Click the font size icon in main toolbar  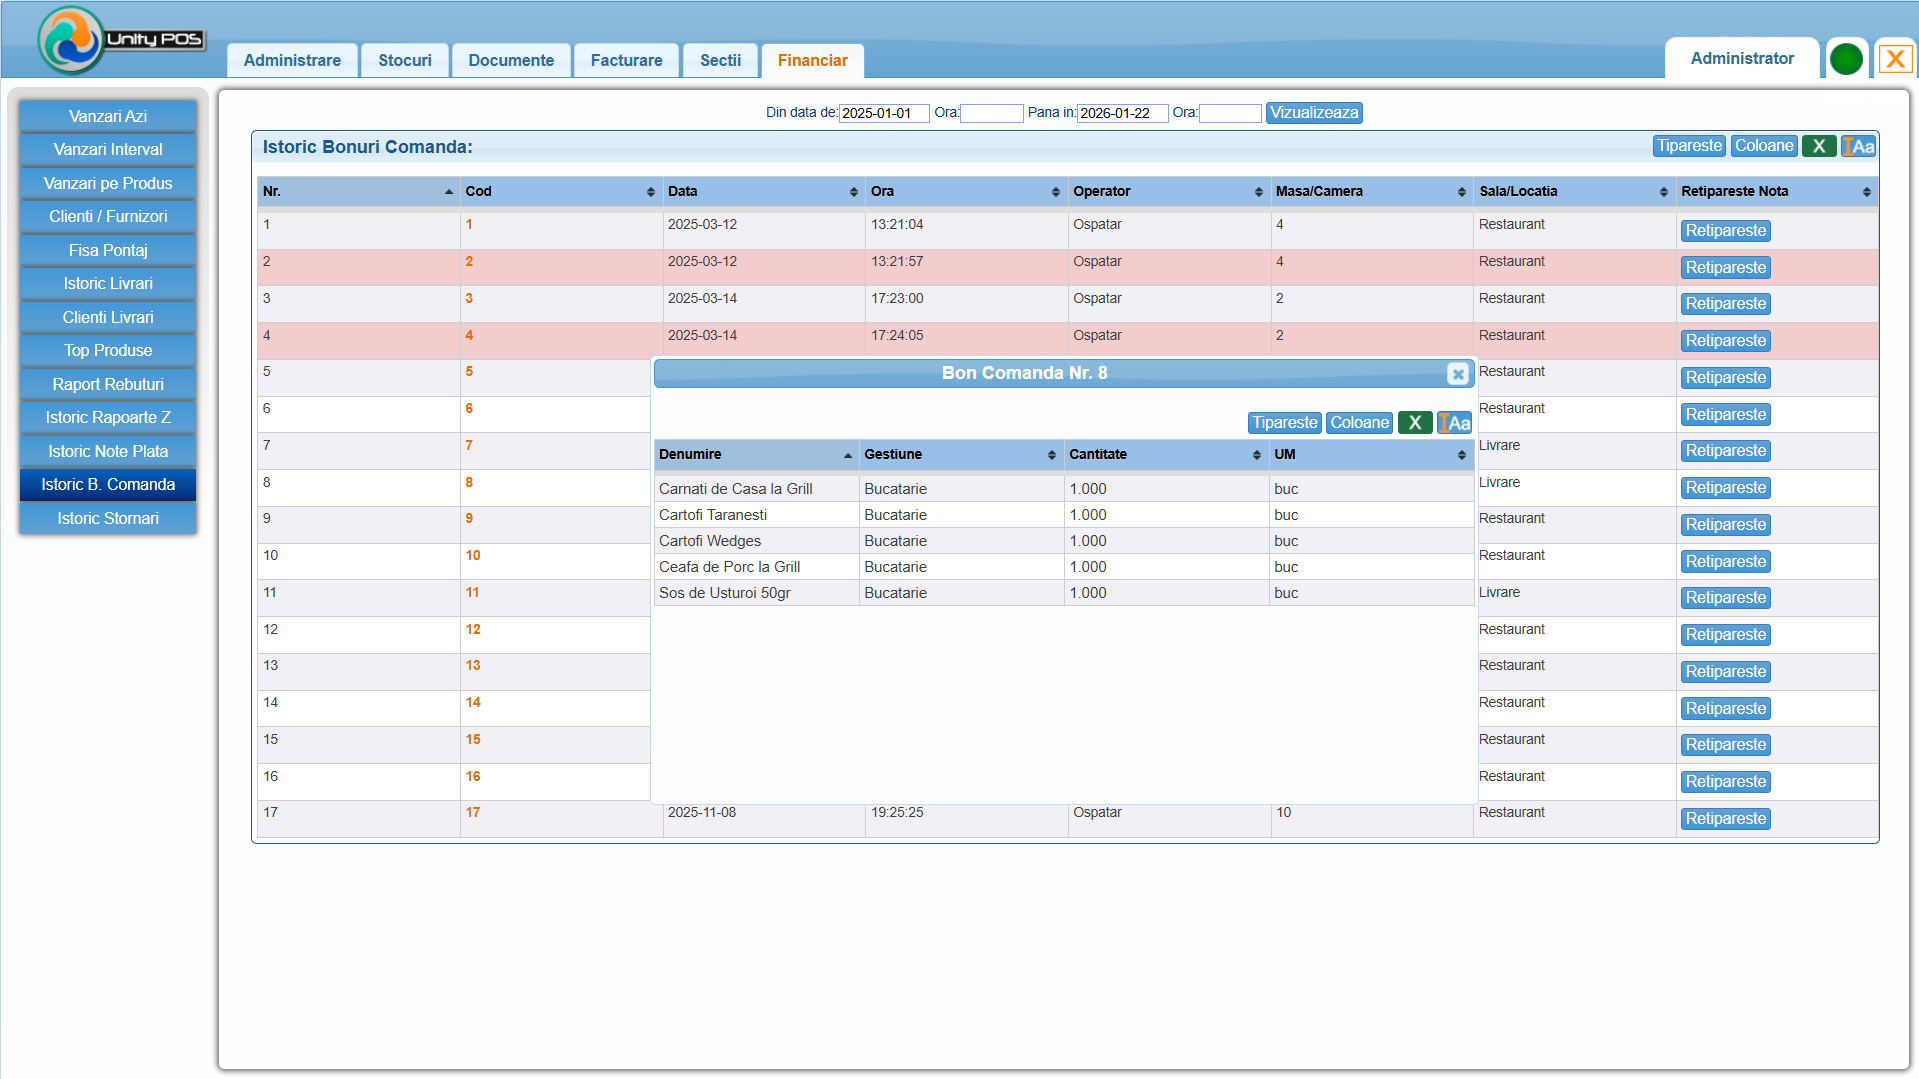(1858, 146)
